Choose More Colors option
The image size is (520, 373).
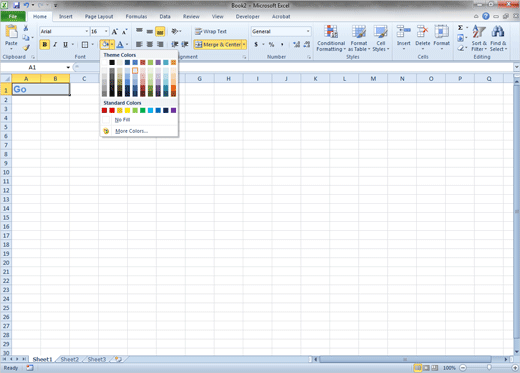pos(131,131)
